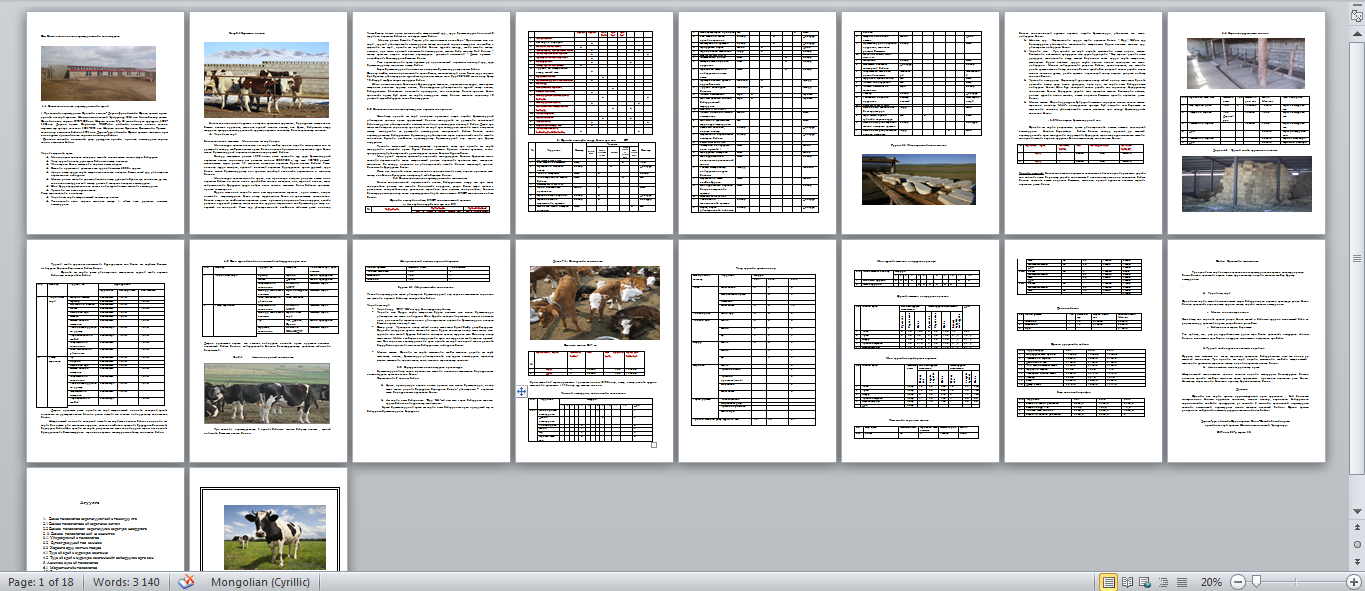Viewport: 1365px width, 591px height.
Task: Switch to Print Layout view
Action: click(1108, 582)
